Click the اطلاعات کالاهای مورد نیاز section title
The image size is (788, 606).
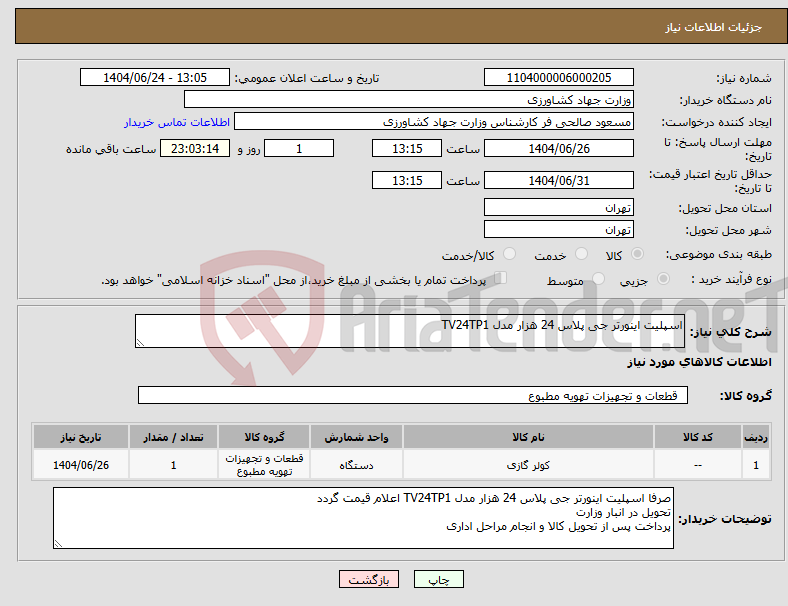pos(699,362)
